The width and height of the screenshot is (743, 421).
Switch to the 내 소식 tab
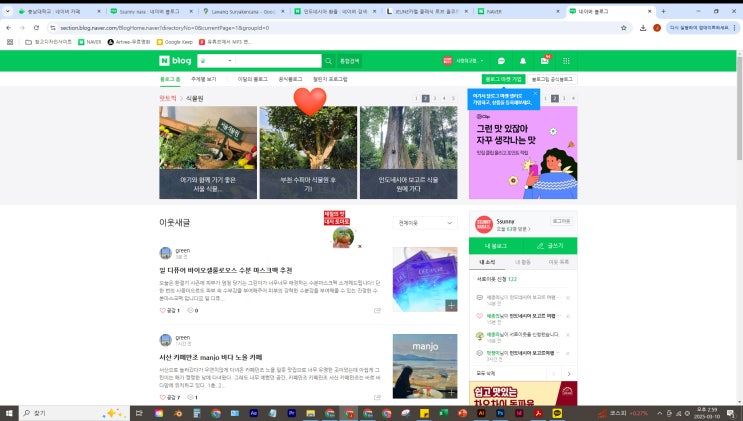coord(487,262)
